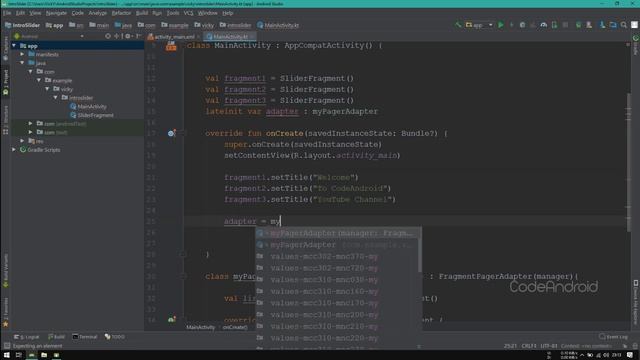Click the gutter icon at the class MainActivity line
This screenshot has height=360, width=640.
click(171, 46)
